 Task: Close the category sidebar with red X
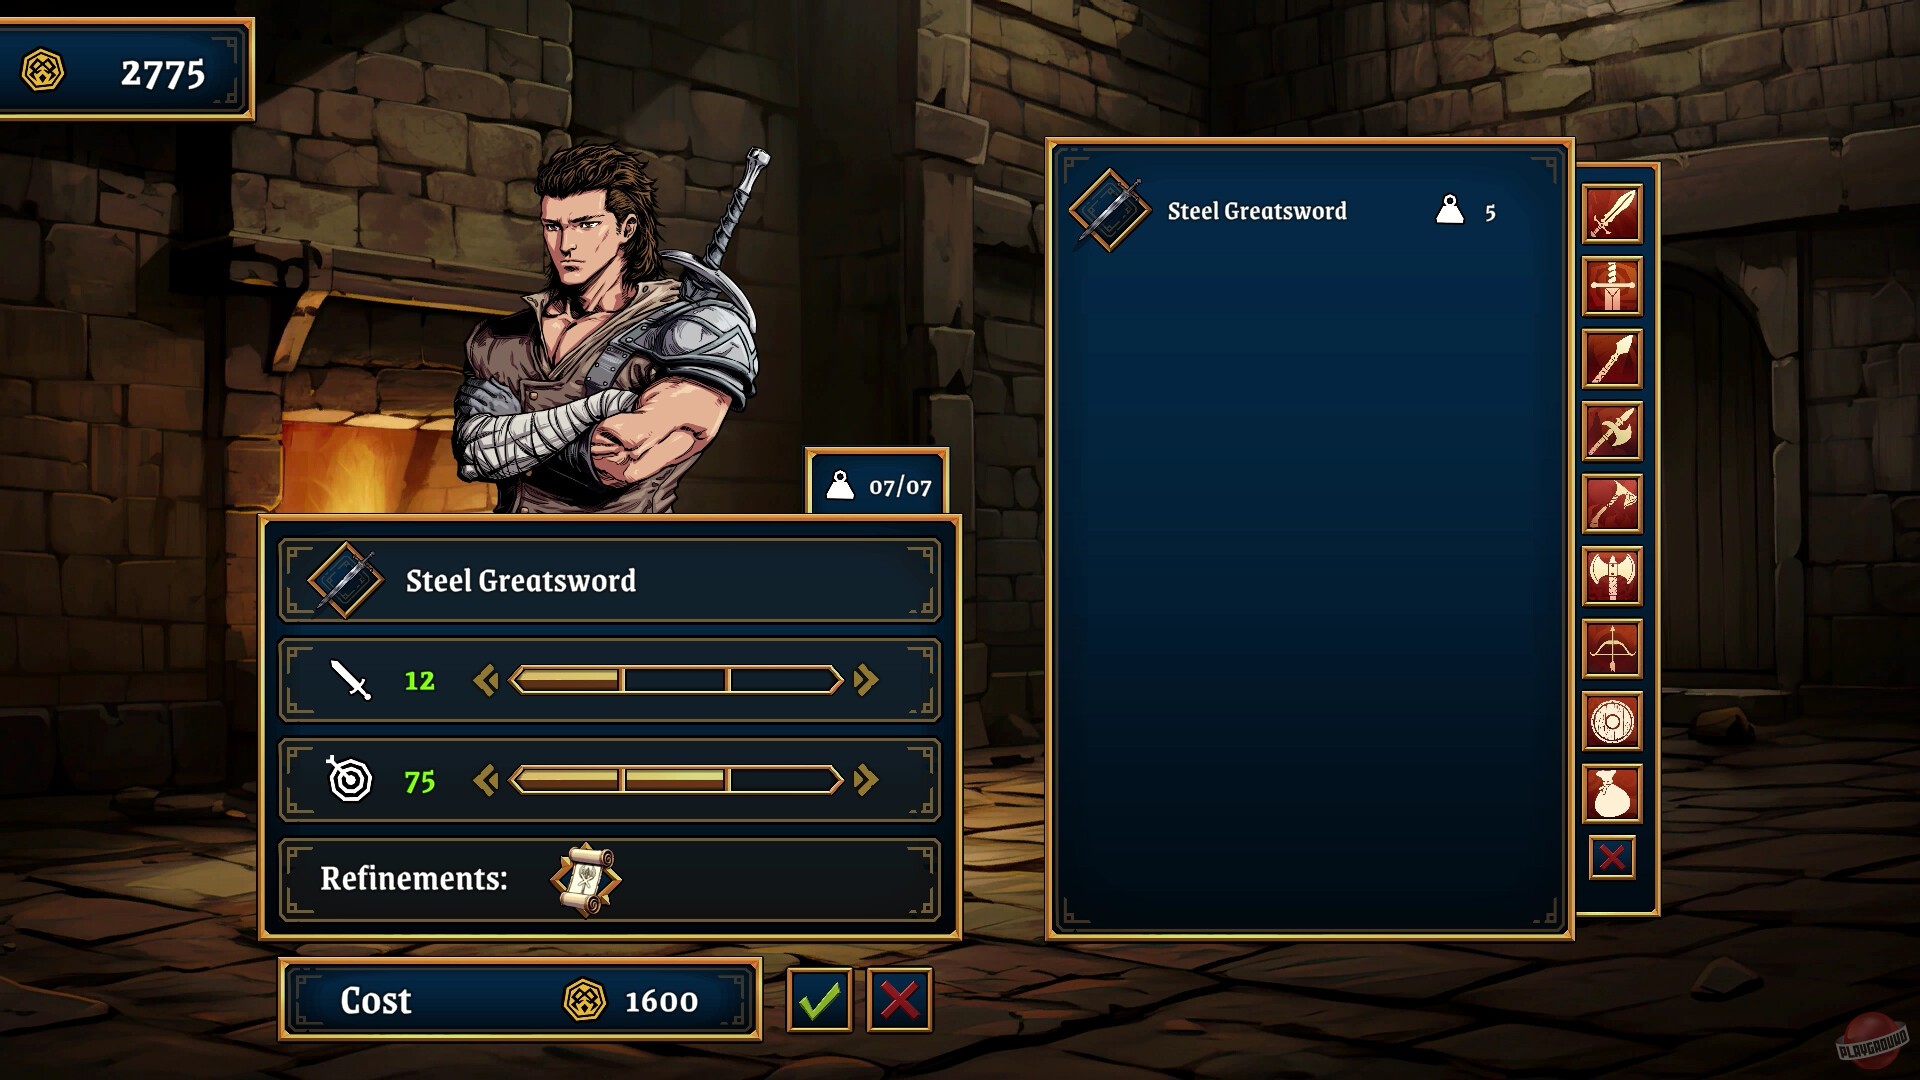(x=1612, y=858)
